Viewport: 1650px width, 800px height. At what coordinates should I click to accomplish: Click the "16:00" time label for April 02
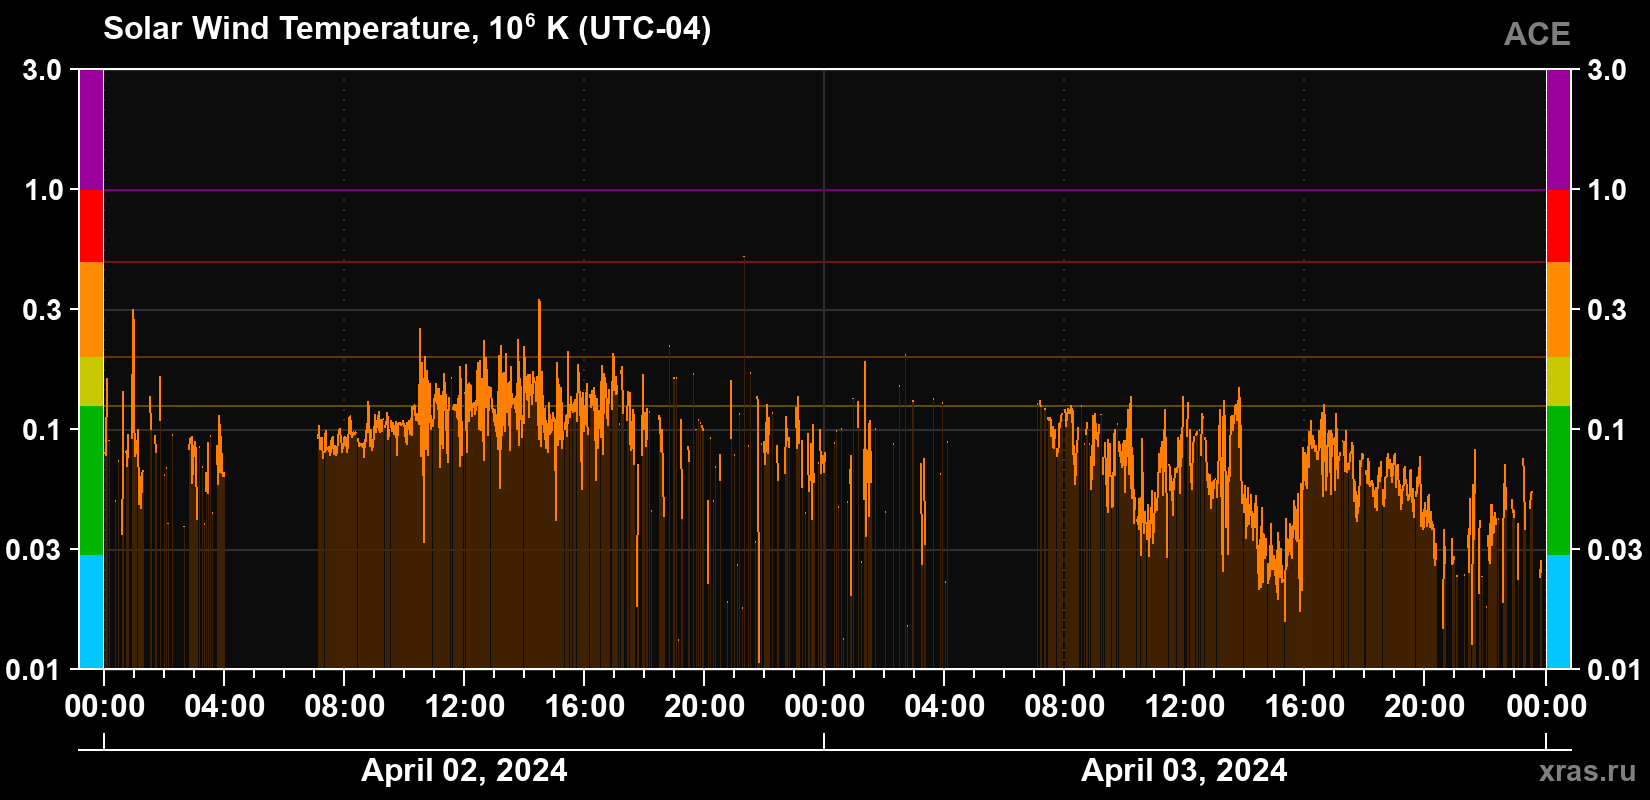[x=585, y=707]
